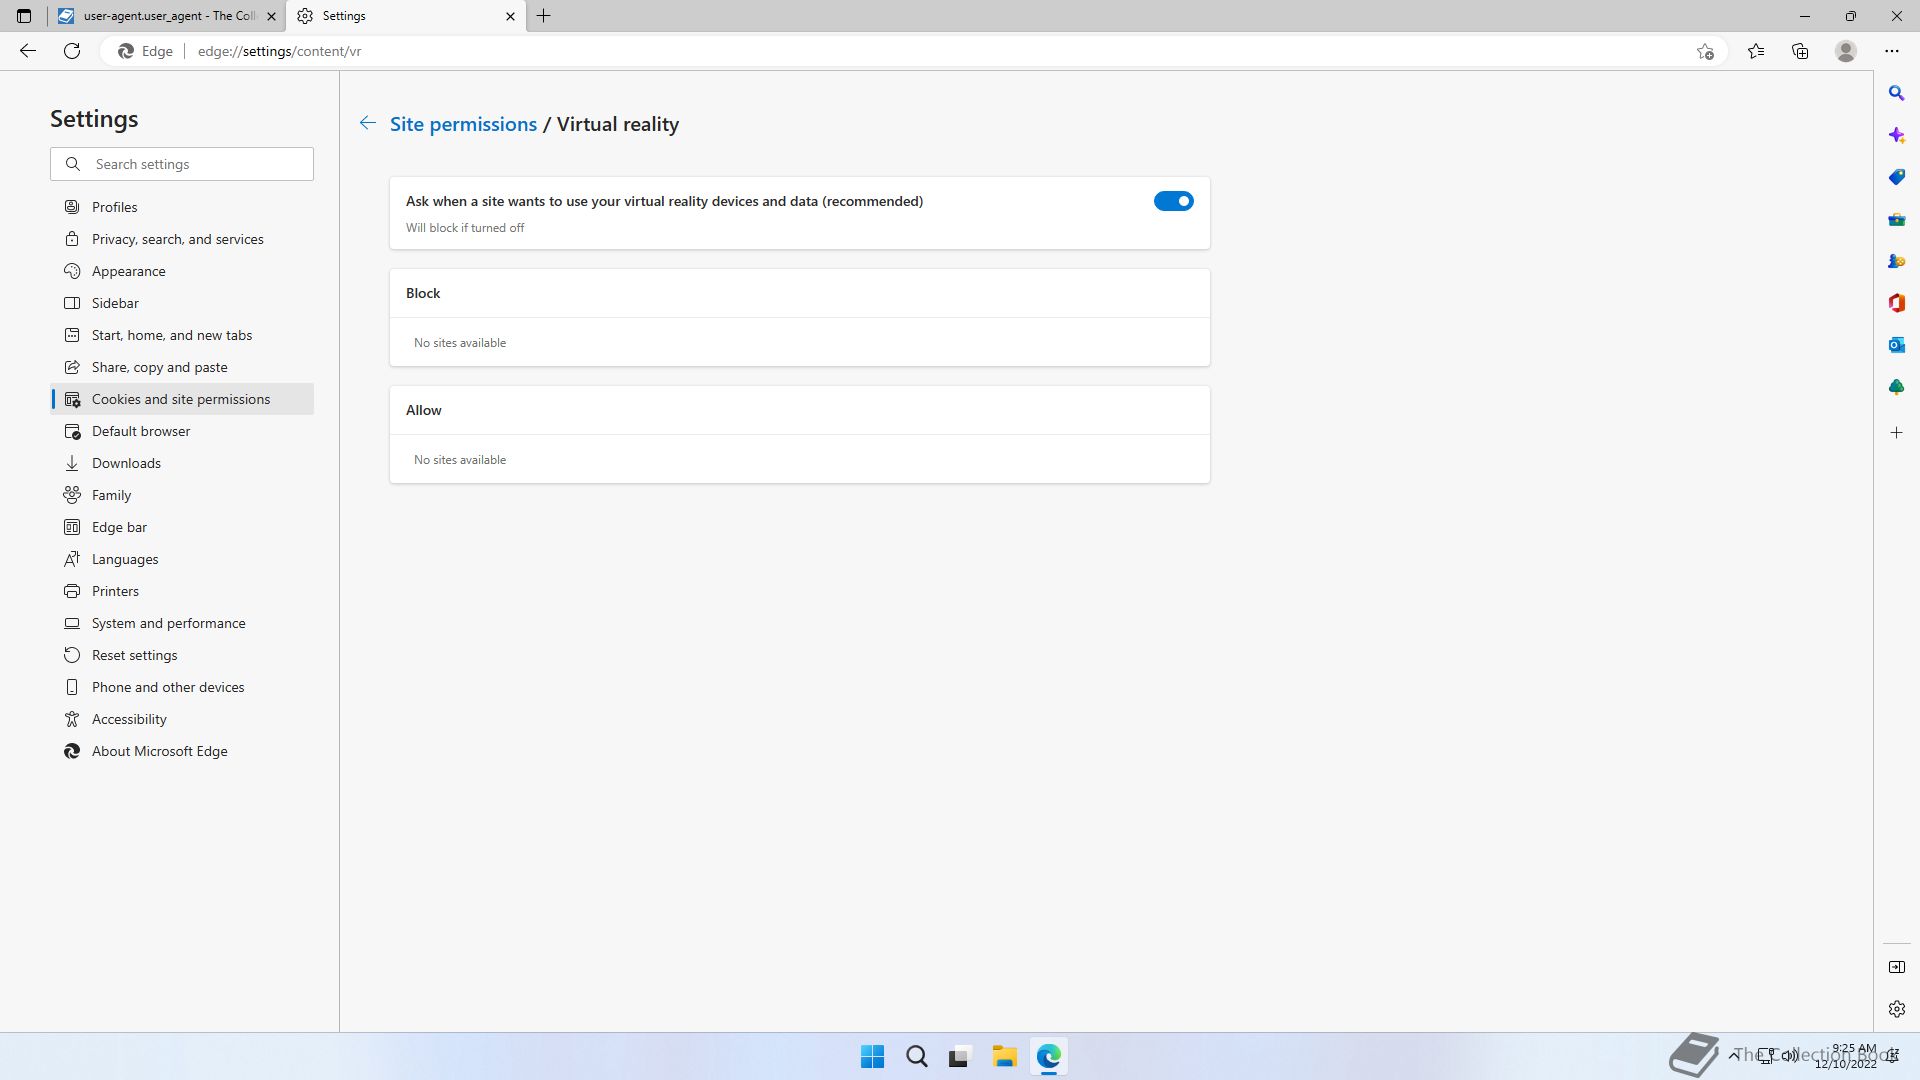Open the Favorites star toolbar icon
This screenshot has width=1920, height=1080.
pos(1756,51)
